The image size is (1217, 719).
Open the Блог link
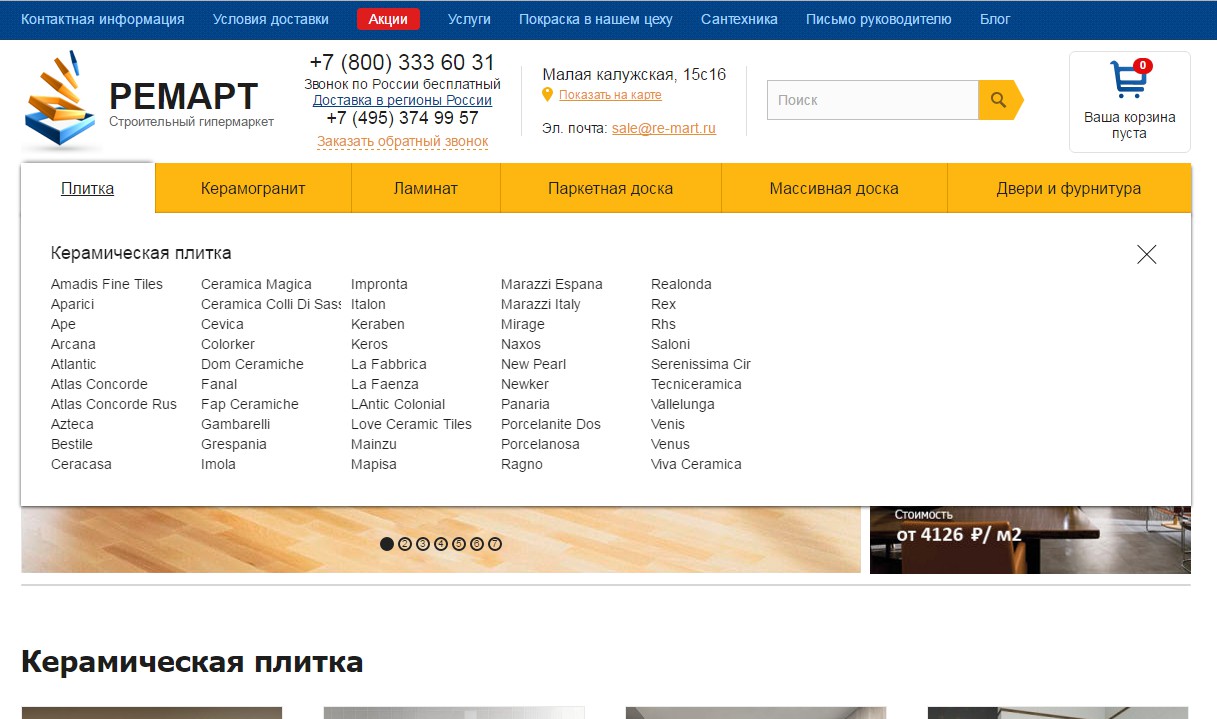995,19
